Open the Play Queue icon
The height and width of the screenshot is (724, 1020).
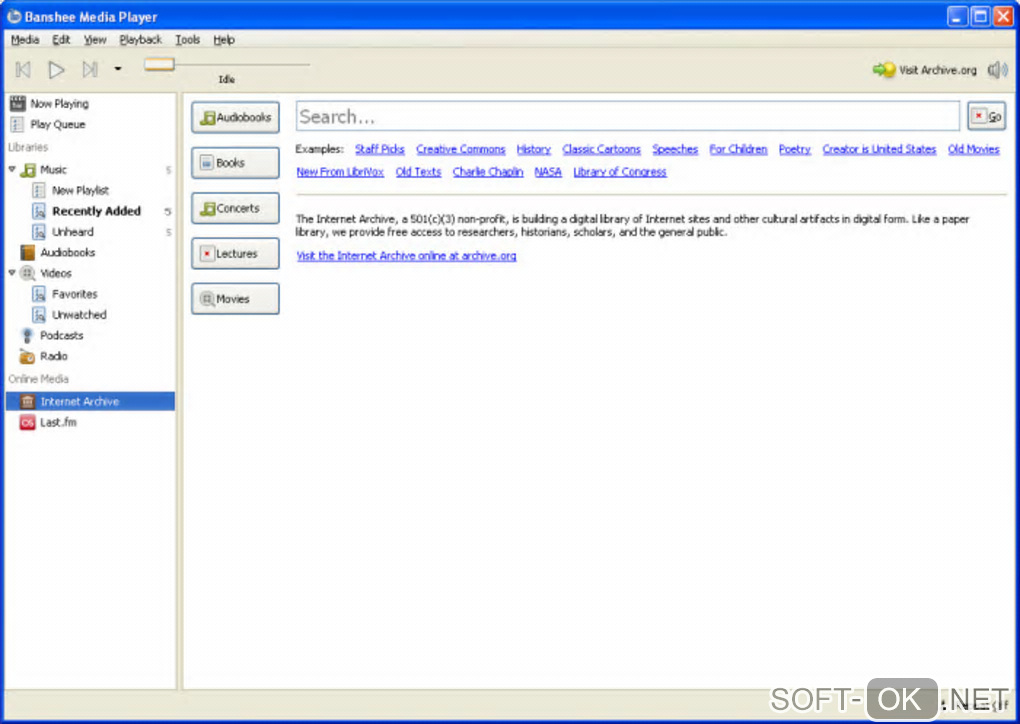point(18,124)
